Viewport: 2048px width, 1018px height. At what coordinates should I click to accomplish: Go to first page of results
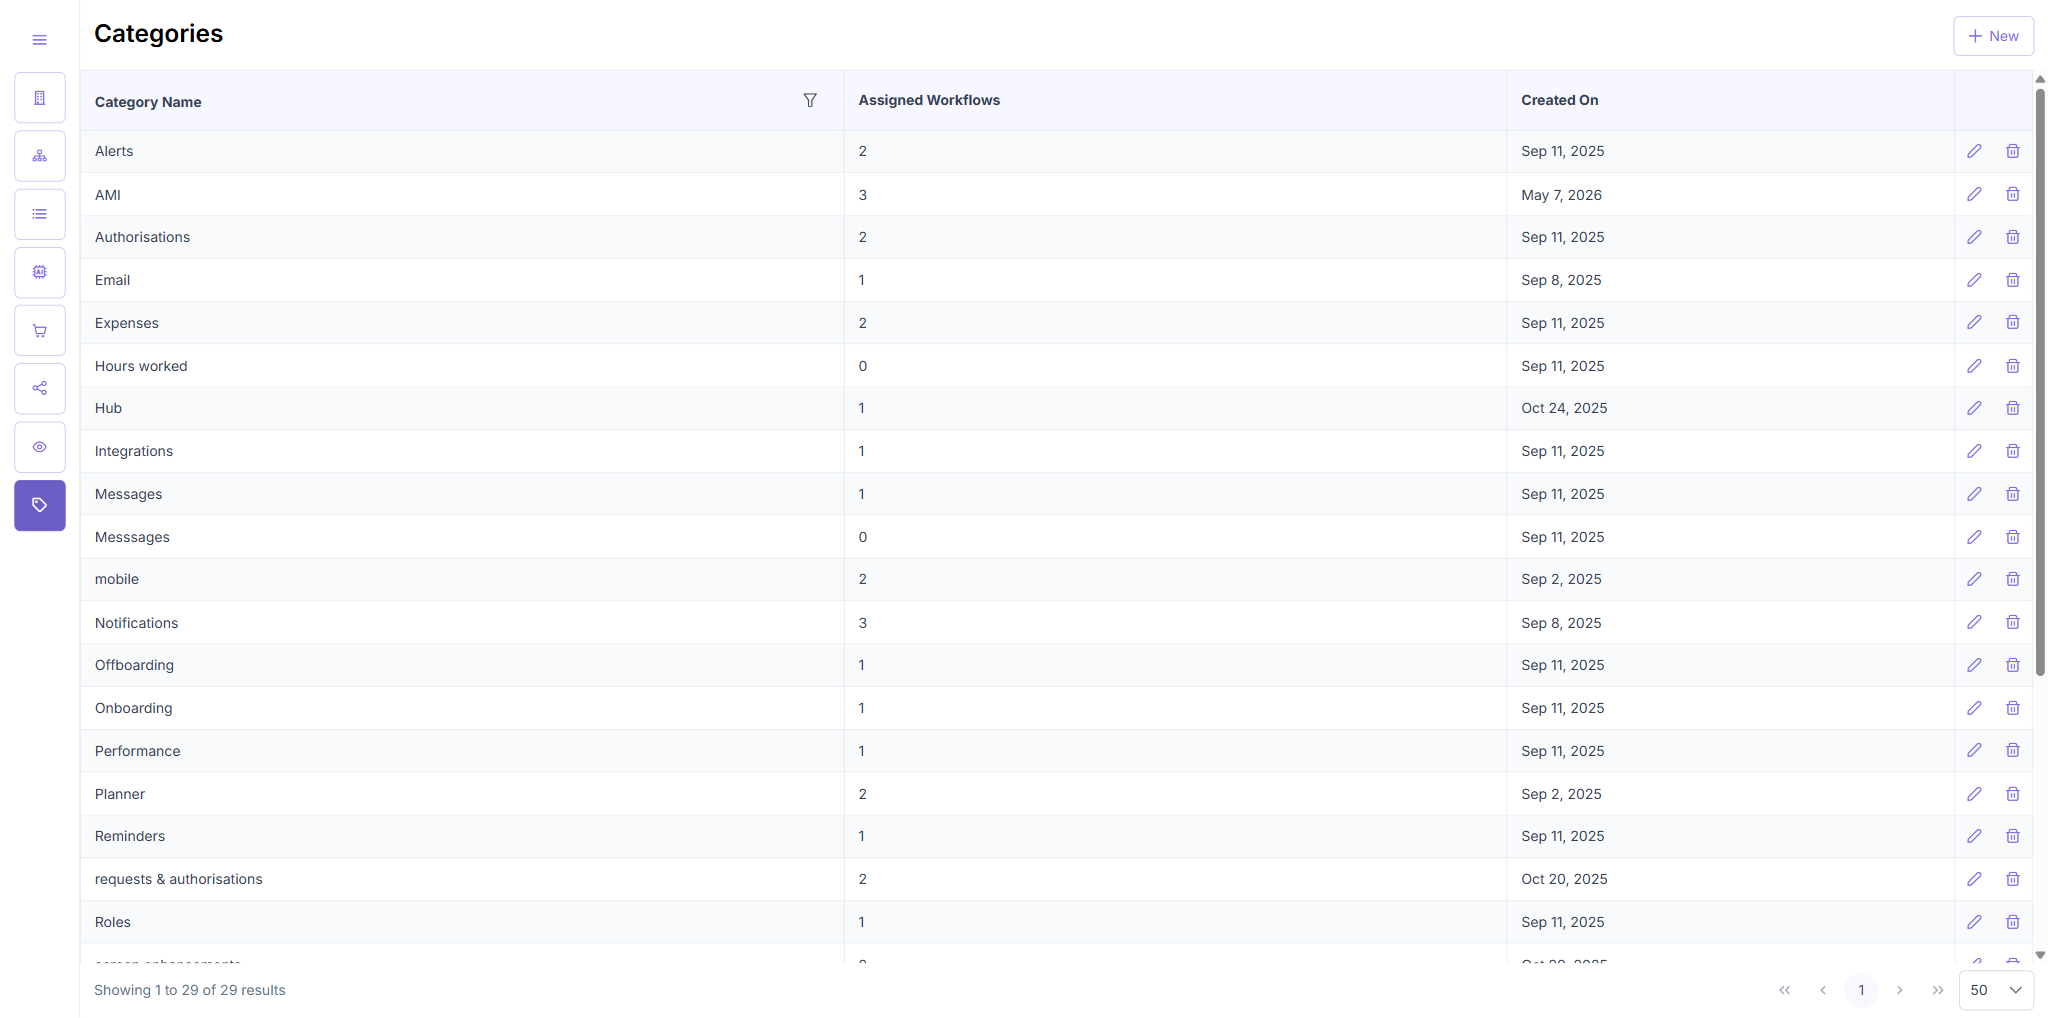coord(1785,990)
